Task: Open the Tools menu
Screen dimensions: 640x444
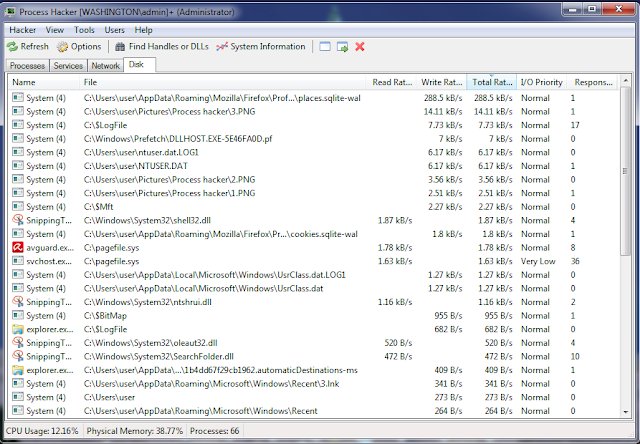Action: [x=84, y=30]
